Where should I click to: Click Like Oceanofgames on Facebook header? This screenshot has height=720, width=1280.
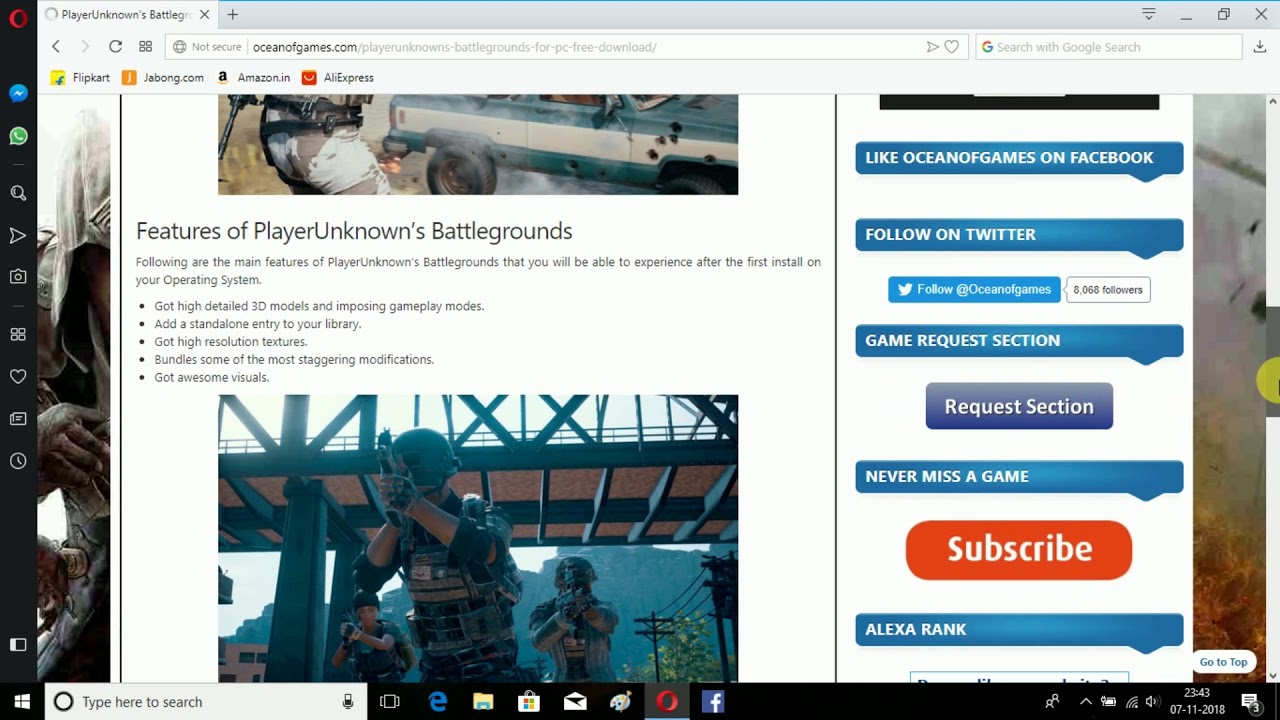click(1019, 158)
